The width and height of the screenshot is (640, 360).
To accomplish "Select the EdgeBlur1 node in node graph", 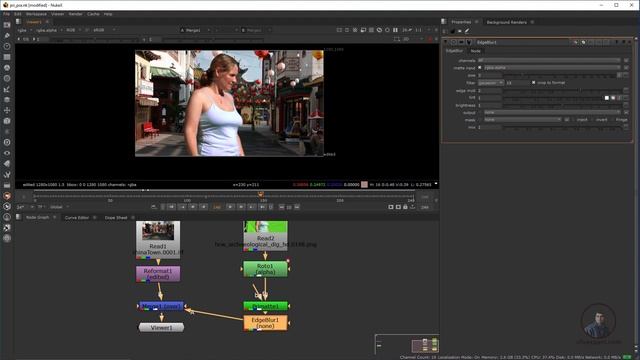I will click(265, 323).
